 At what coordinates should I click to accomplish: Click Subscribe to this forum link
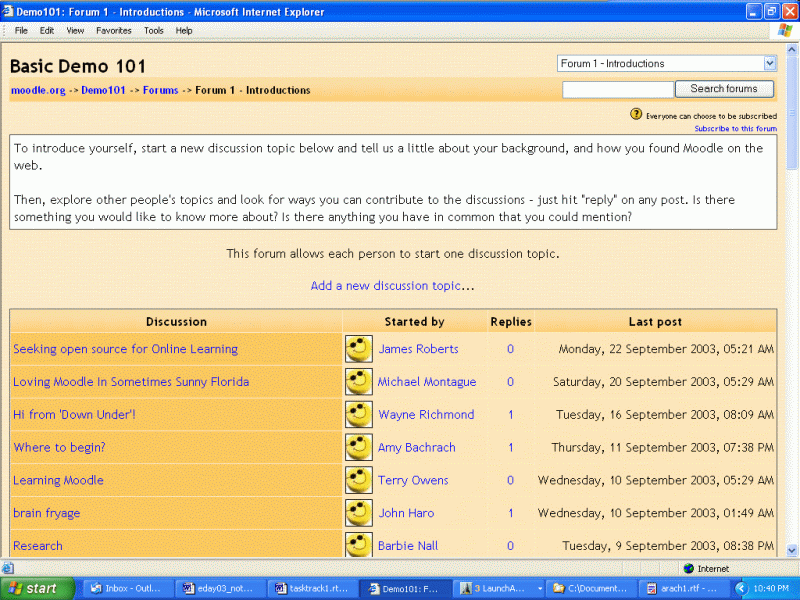tap(735, 129)
